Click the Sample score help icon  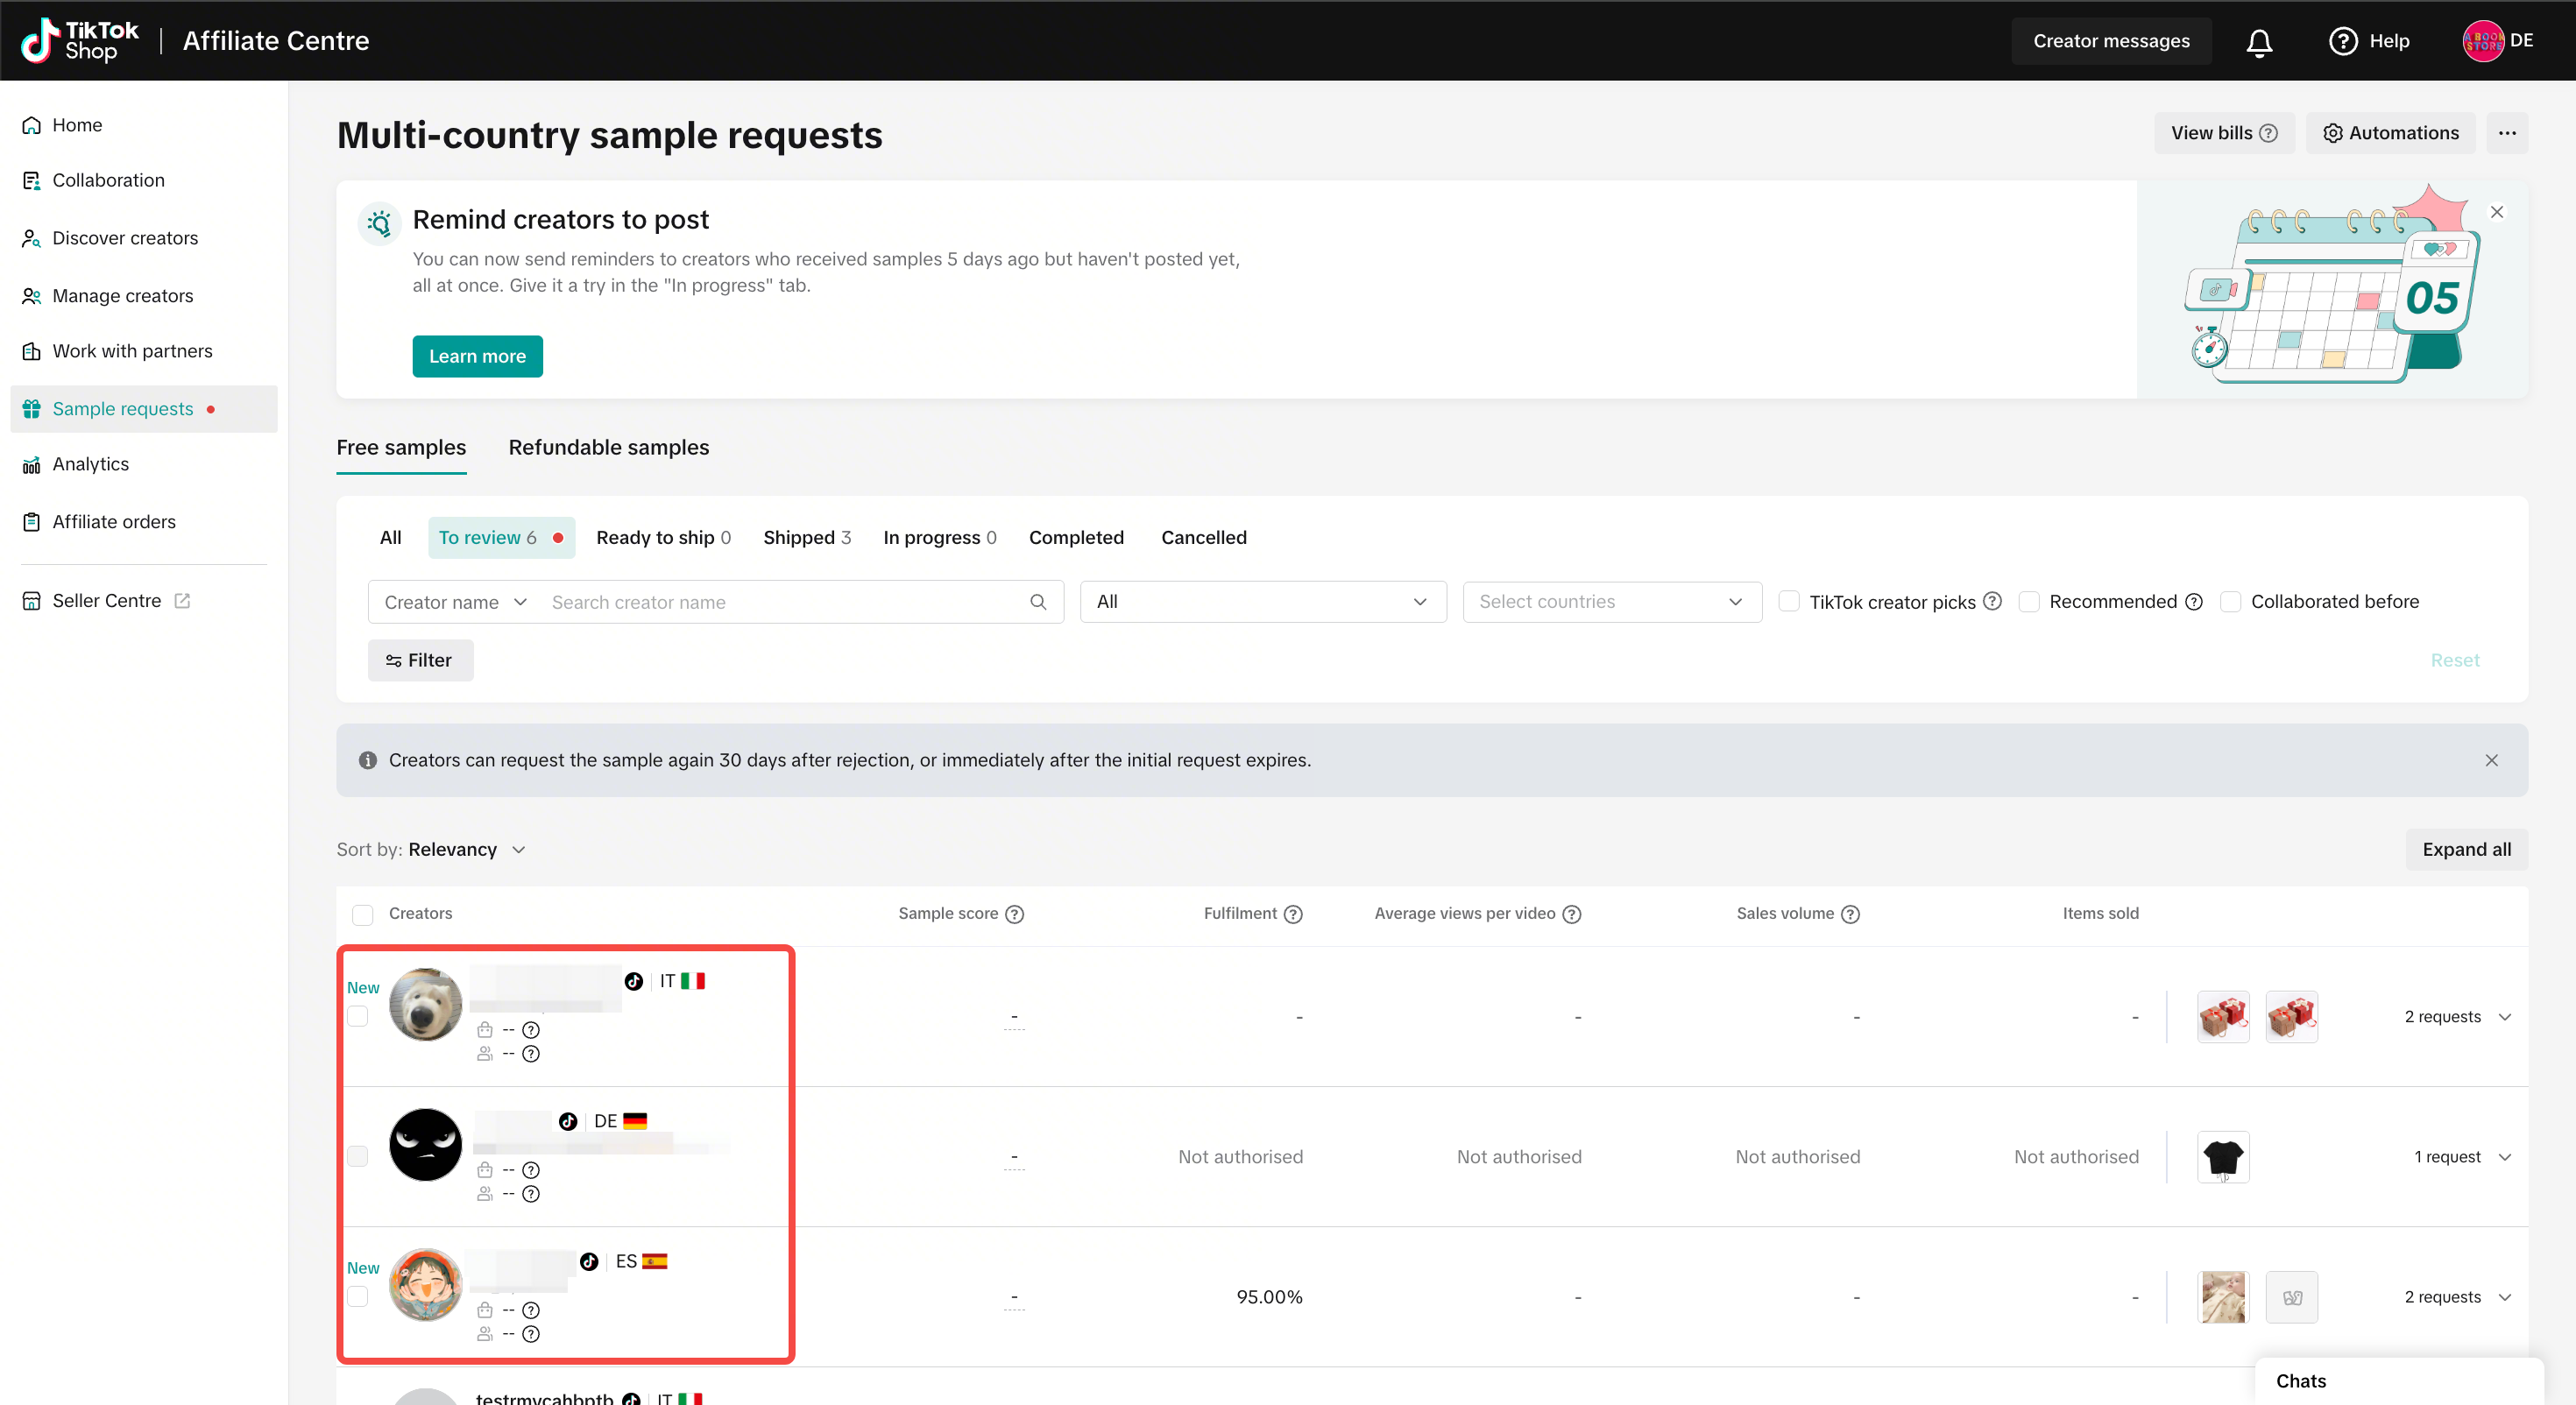coord(1014,914)
